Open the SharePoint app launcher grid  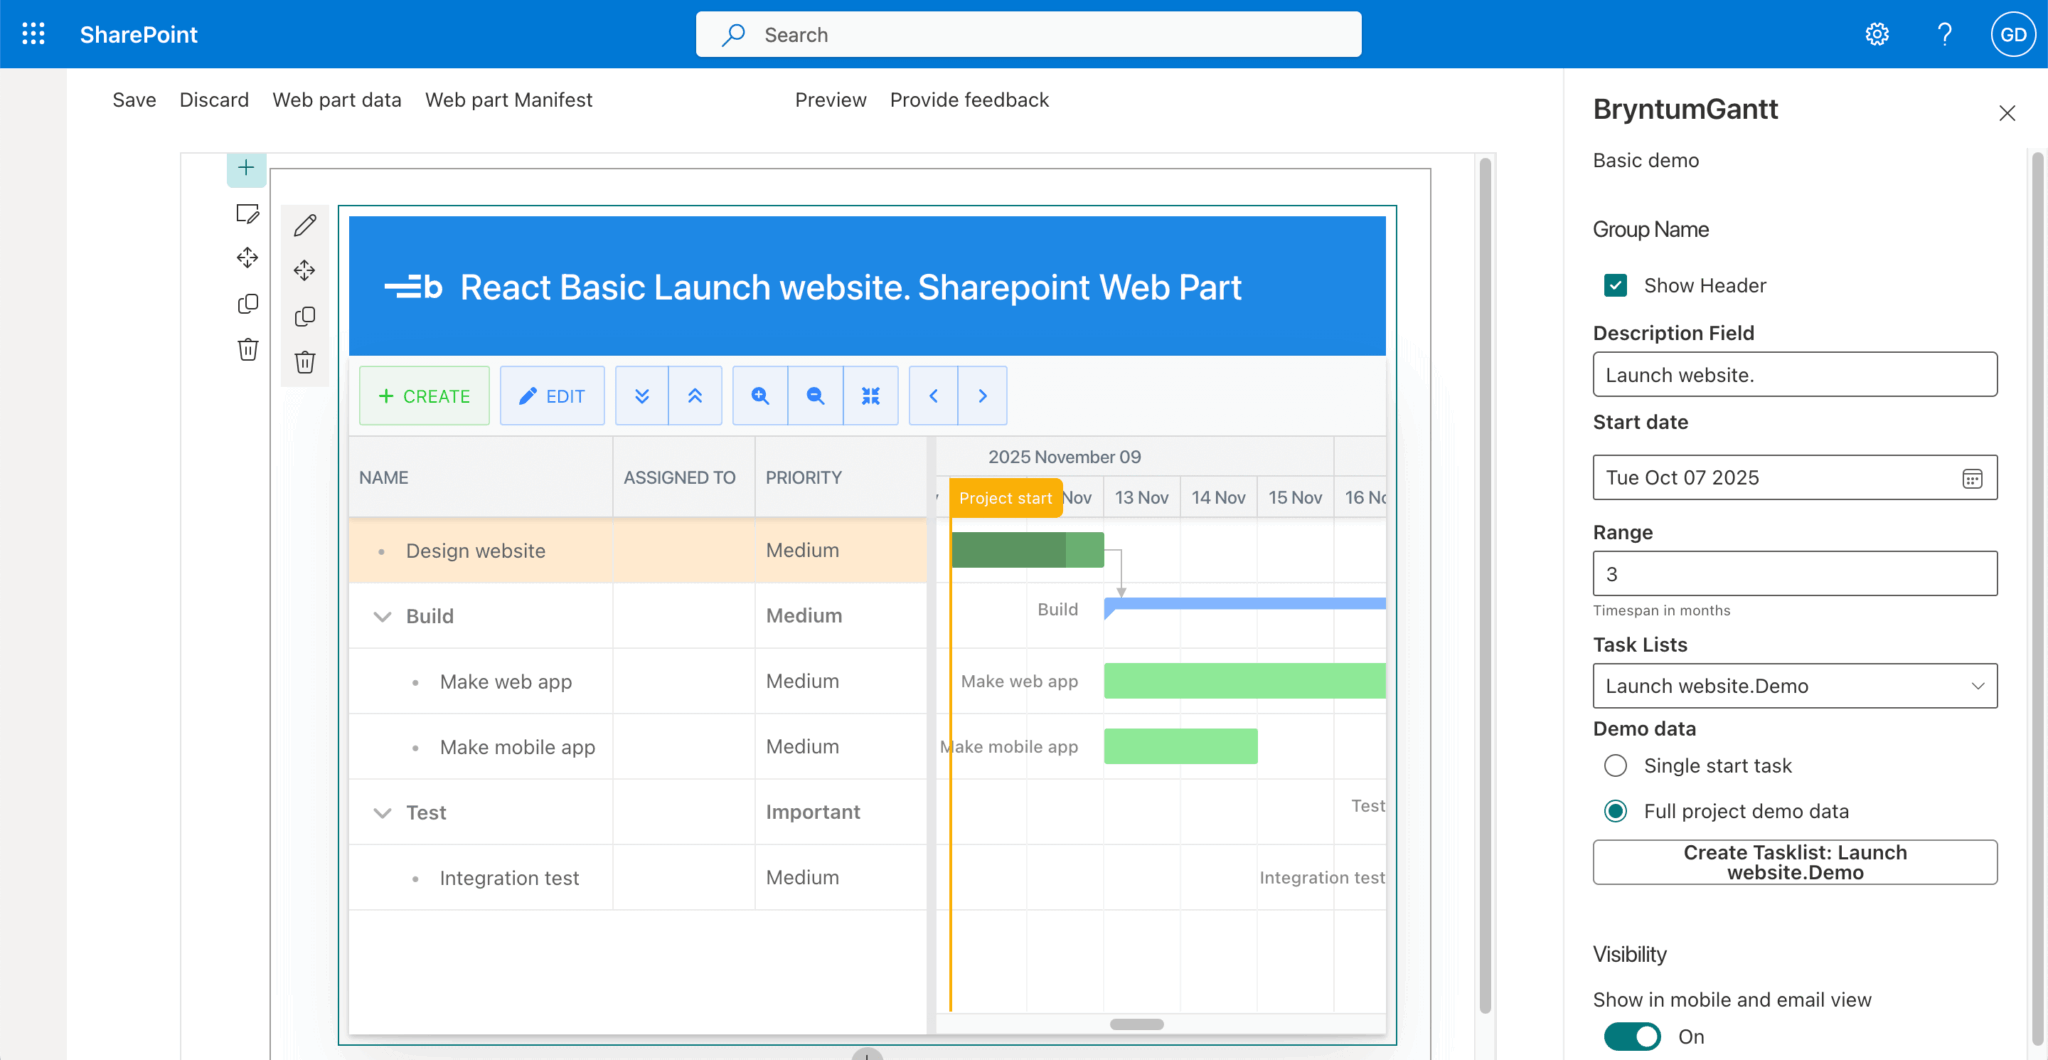[33, 34]
